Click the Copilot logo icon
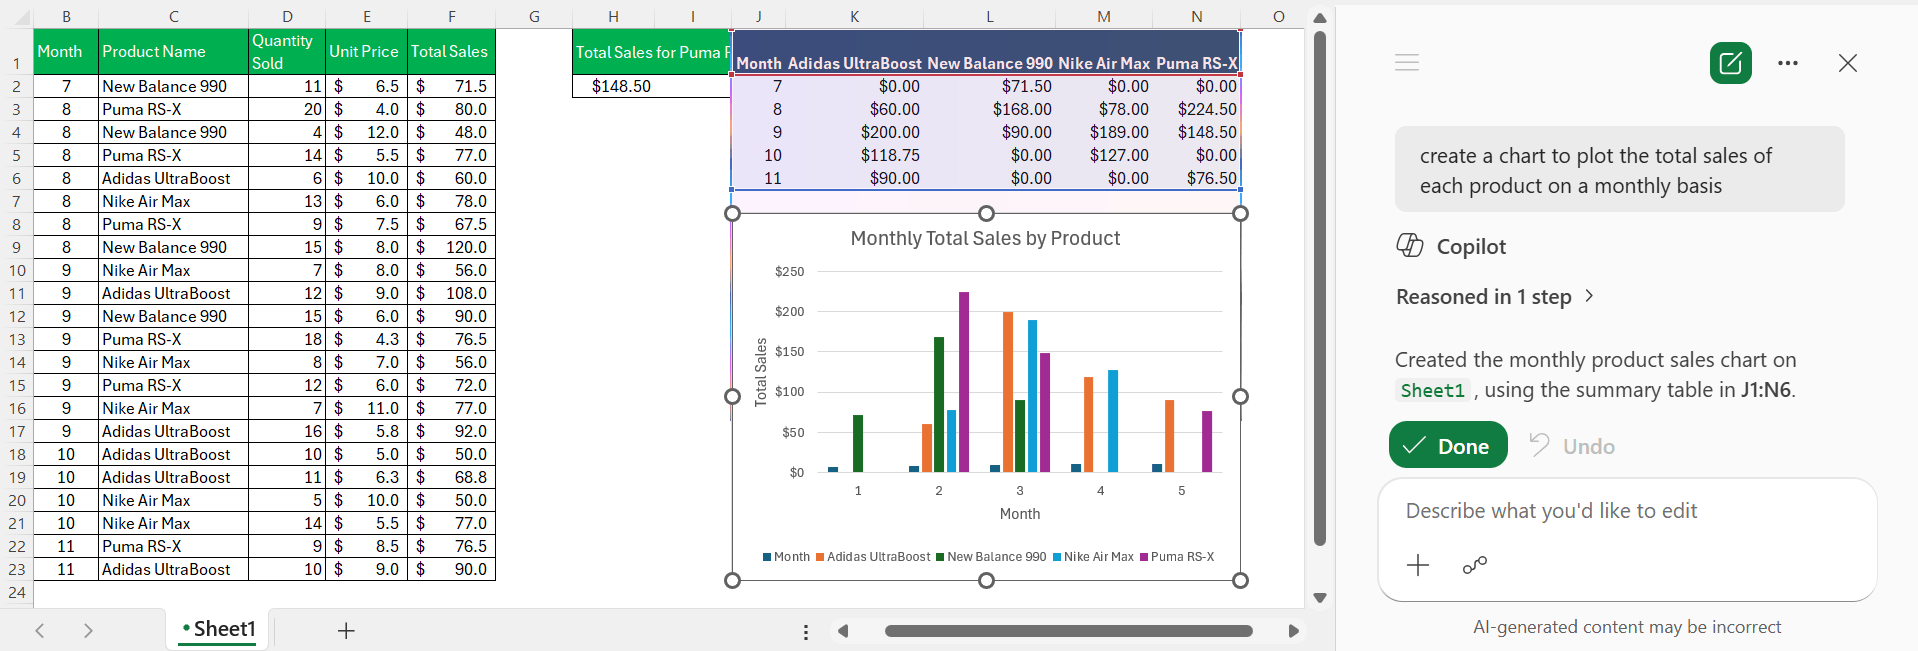 click(1410, 246)
